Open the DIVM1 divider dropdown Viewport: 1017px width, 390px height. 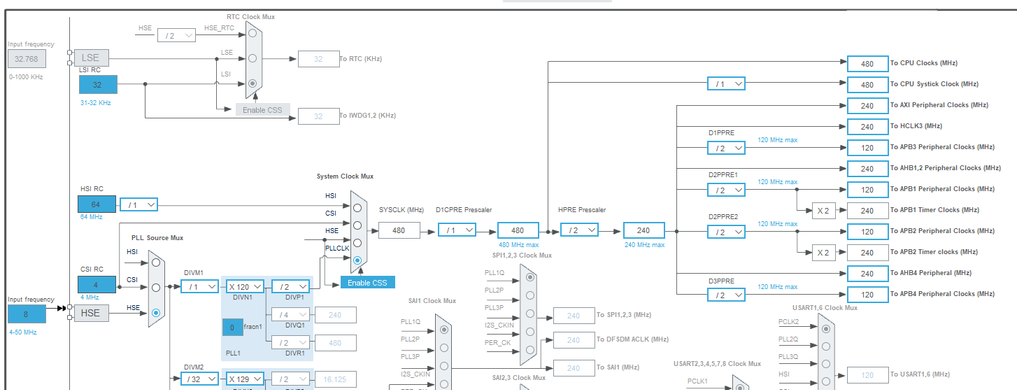[x=200, y=286]
